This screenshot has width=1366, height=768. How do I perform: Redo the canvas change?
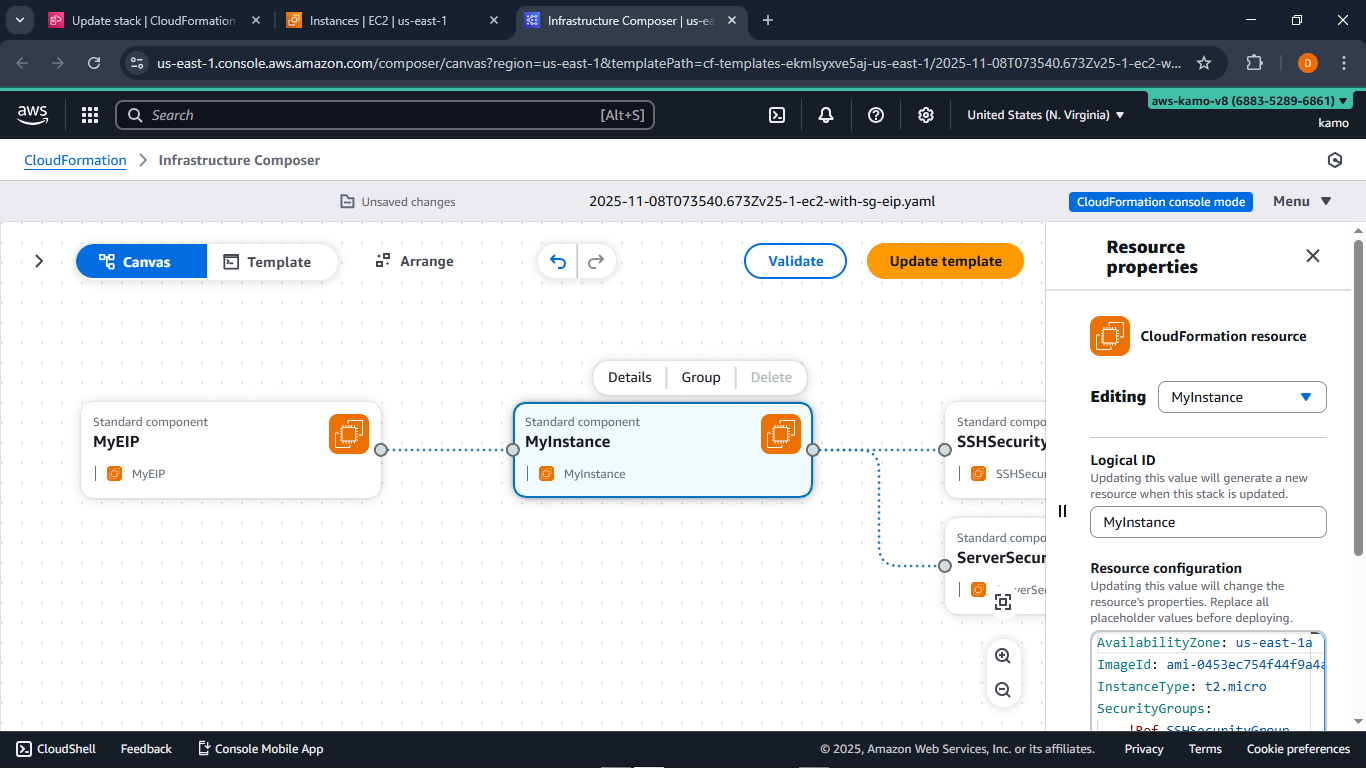595,261
